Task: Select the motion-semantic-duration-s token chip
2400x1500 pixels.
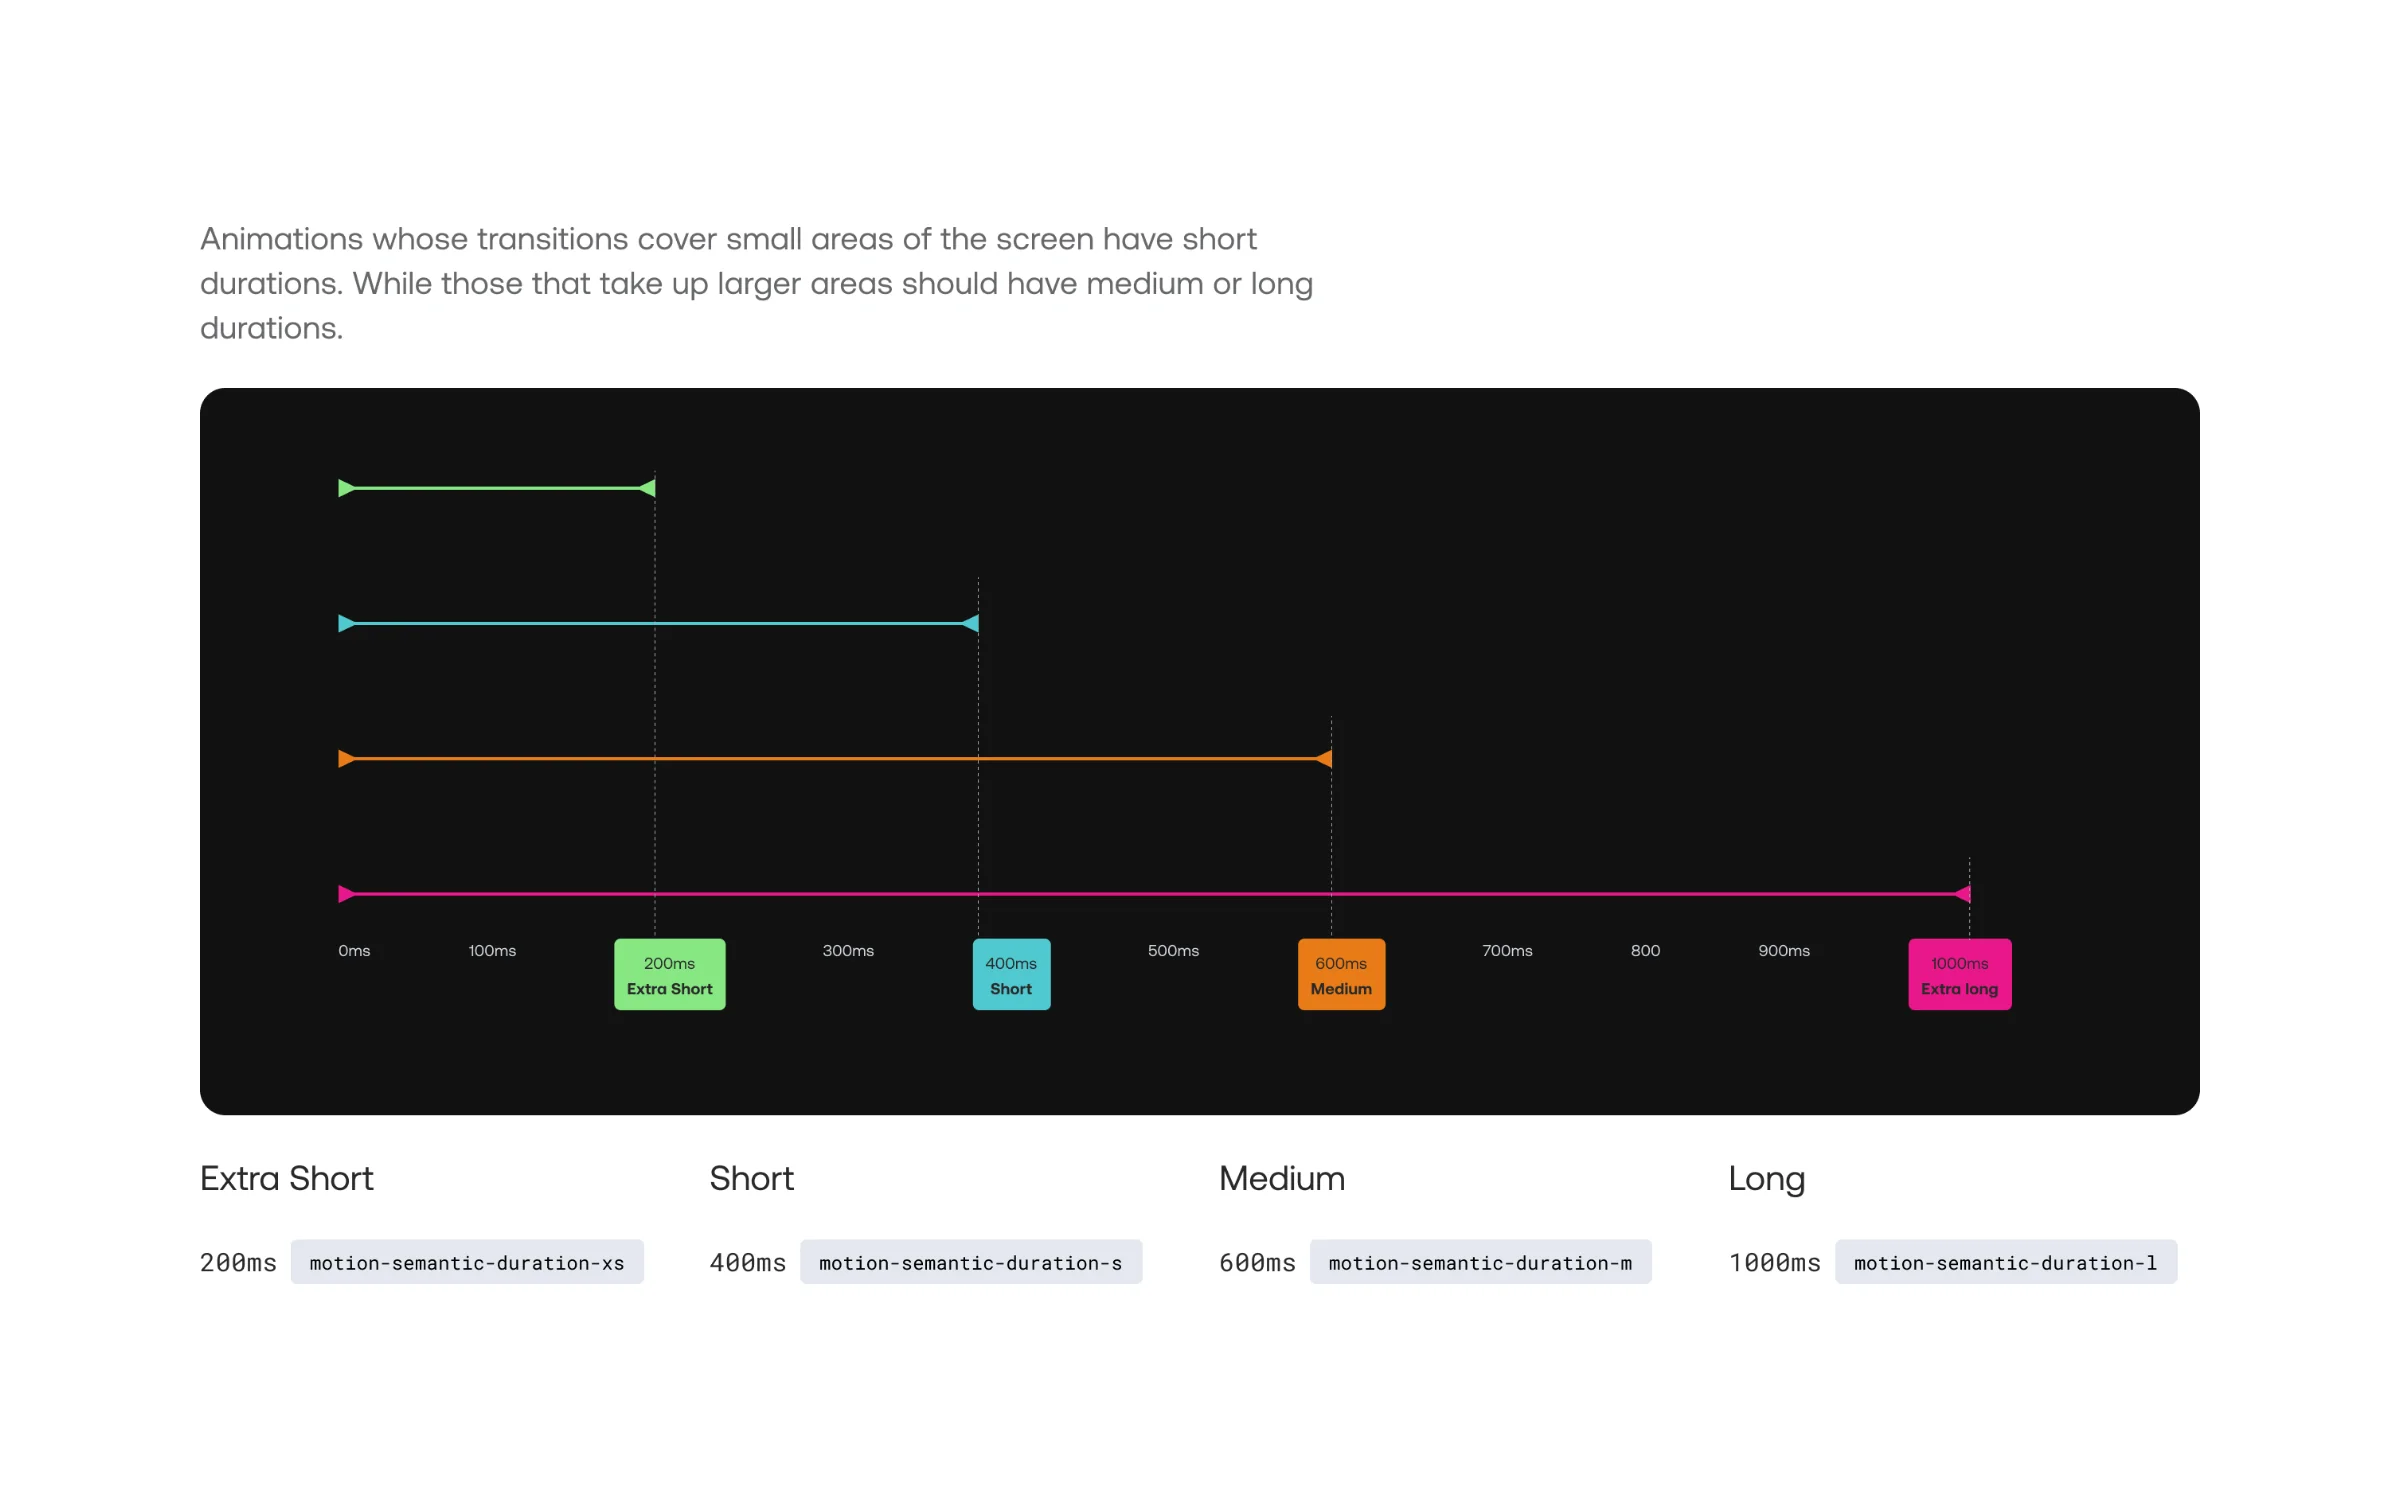Action: 970,1262
